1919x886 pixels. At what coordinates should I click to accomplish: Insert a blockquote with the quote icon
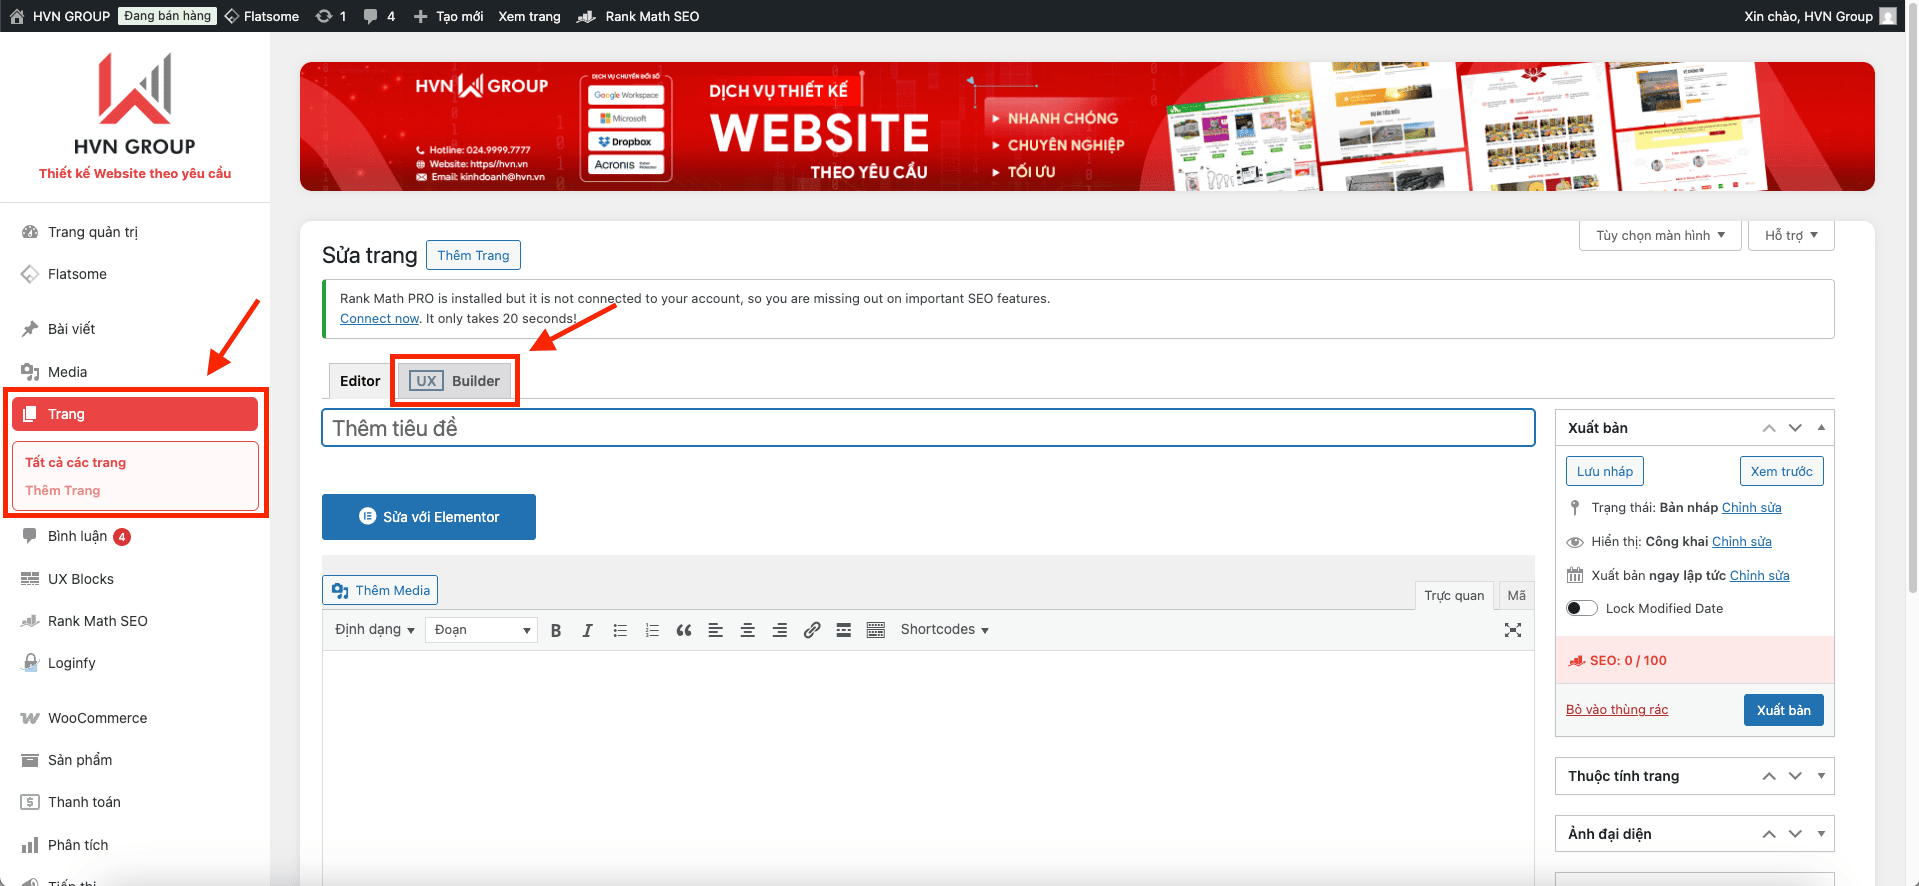684,630
